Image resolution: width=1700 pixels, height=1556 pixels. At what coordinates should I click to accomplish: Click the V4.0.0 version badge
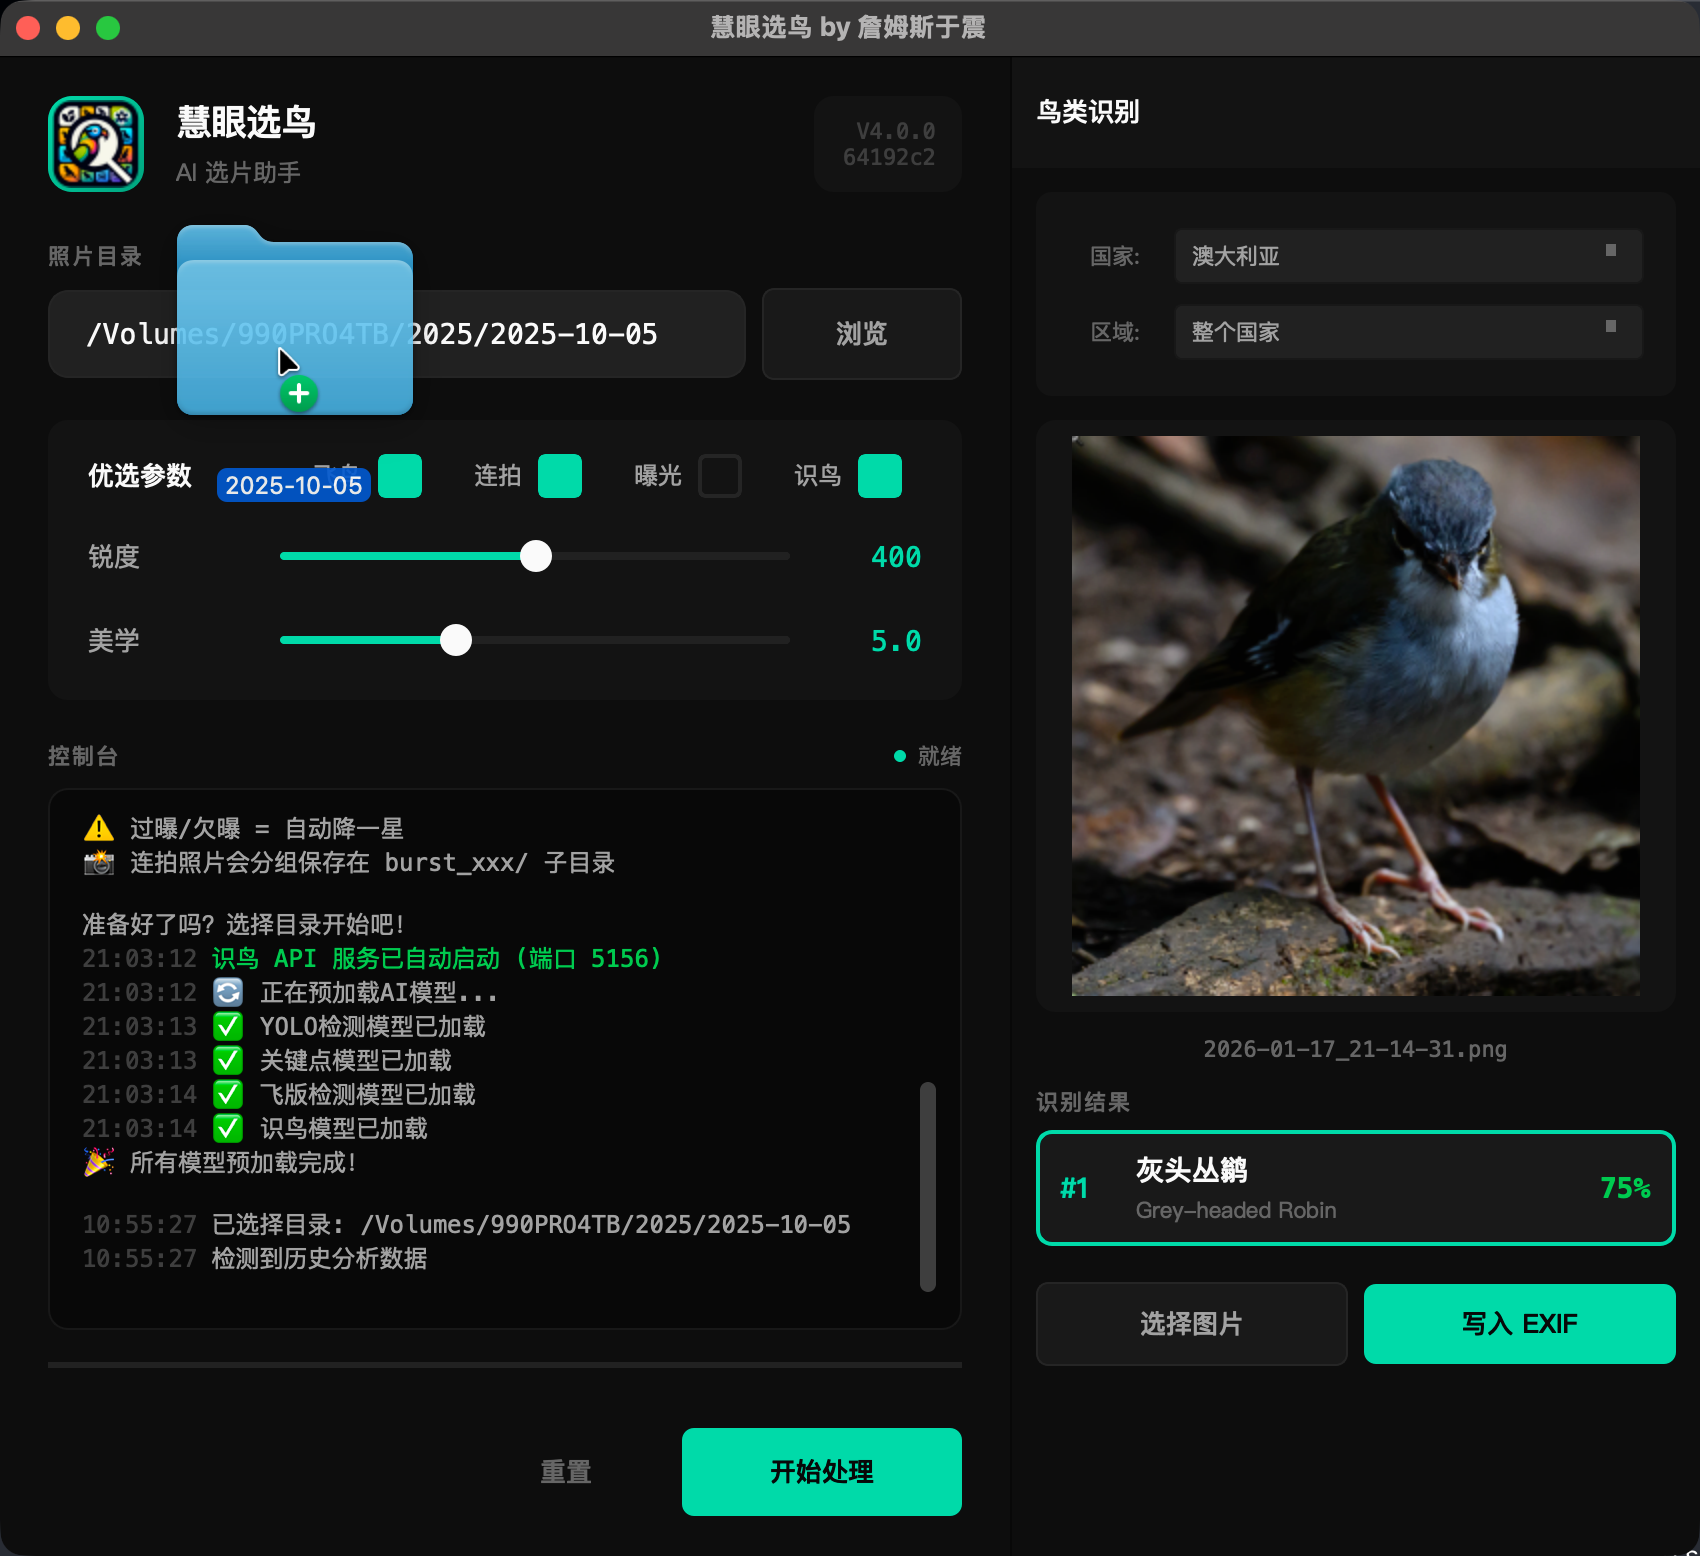click(x=886, y=143)
